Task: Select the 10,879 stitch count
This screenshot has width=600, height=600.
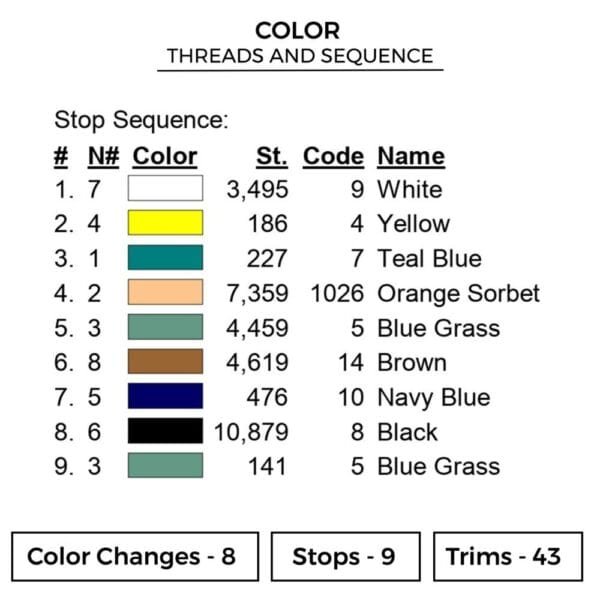Action: (x=251, y=432)
